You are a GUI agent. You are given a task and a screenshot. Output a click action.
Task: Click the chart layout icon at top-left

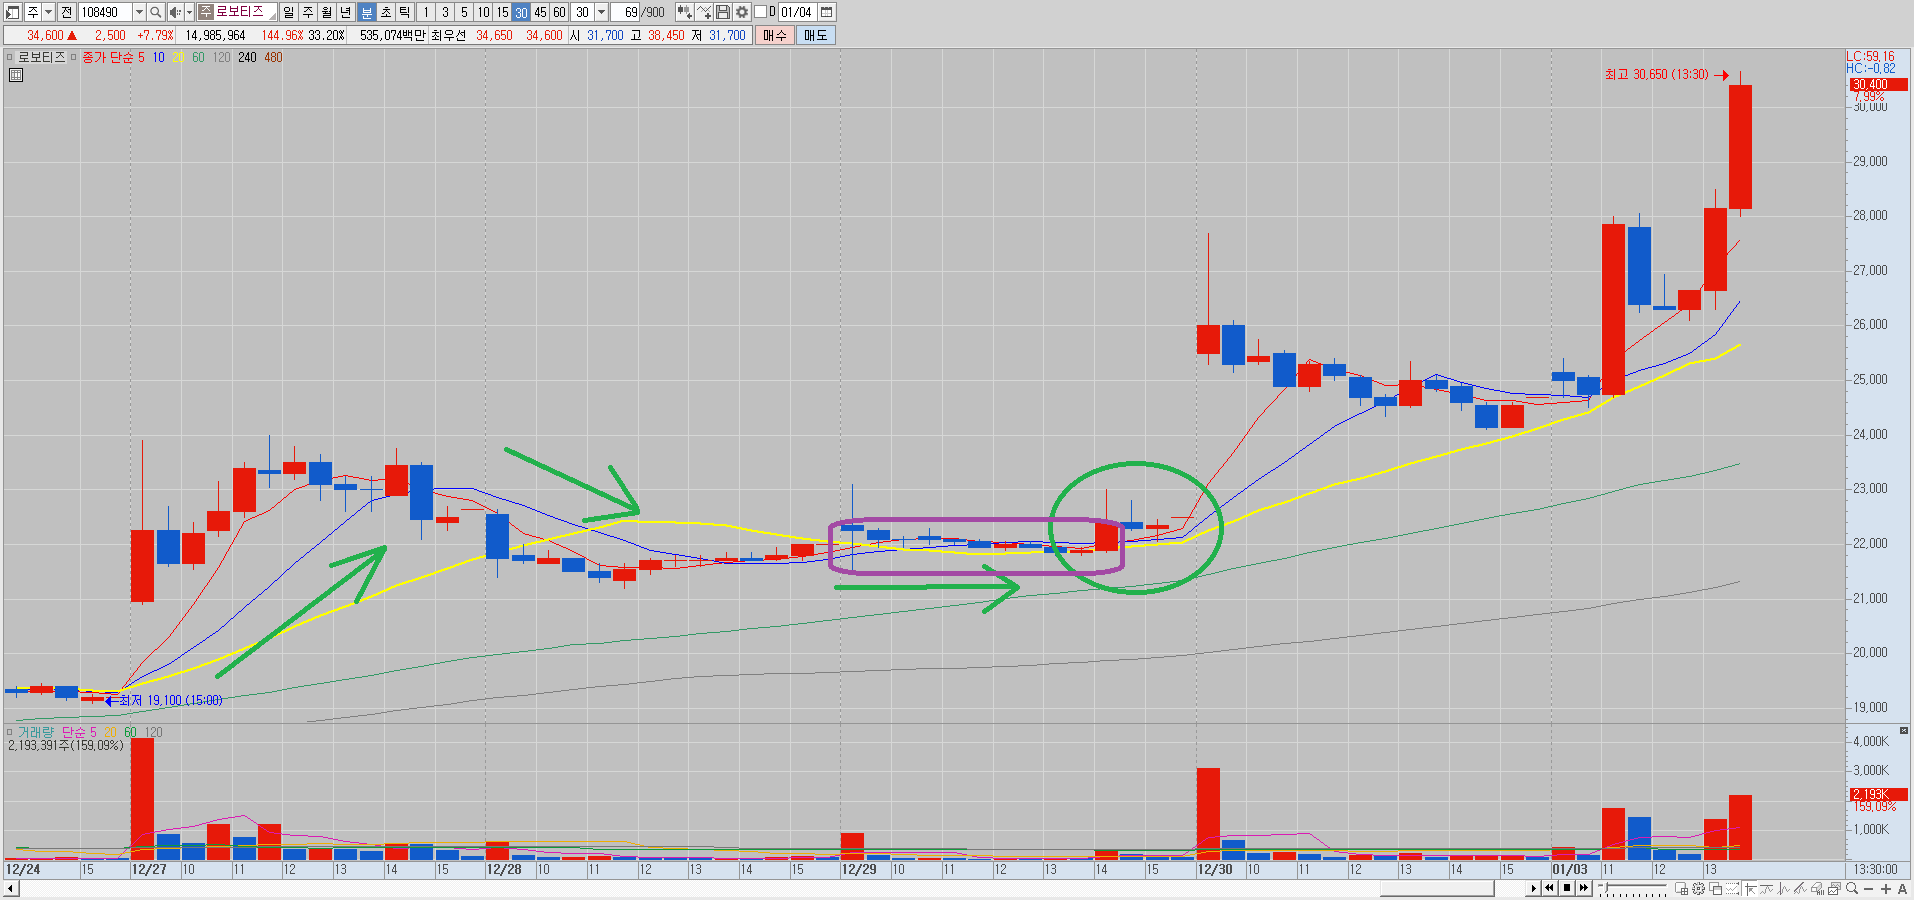point(13,12)
